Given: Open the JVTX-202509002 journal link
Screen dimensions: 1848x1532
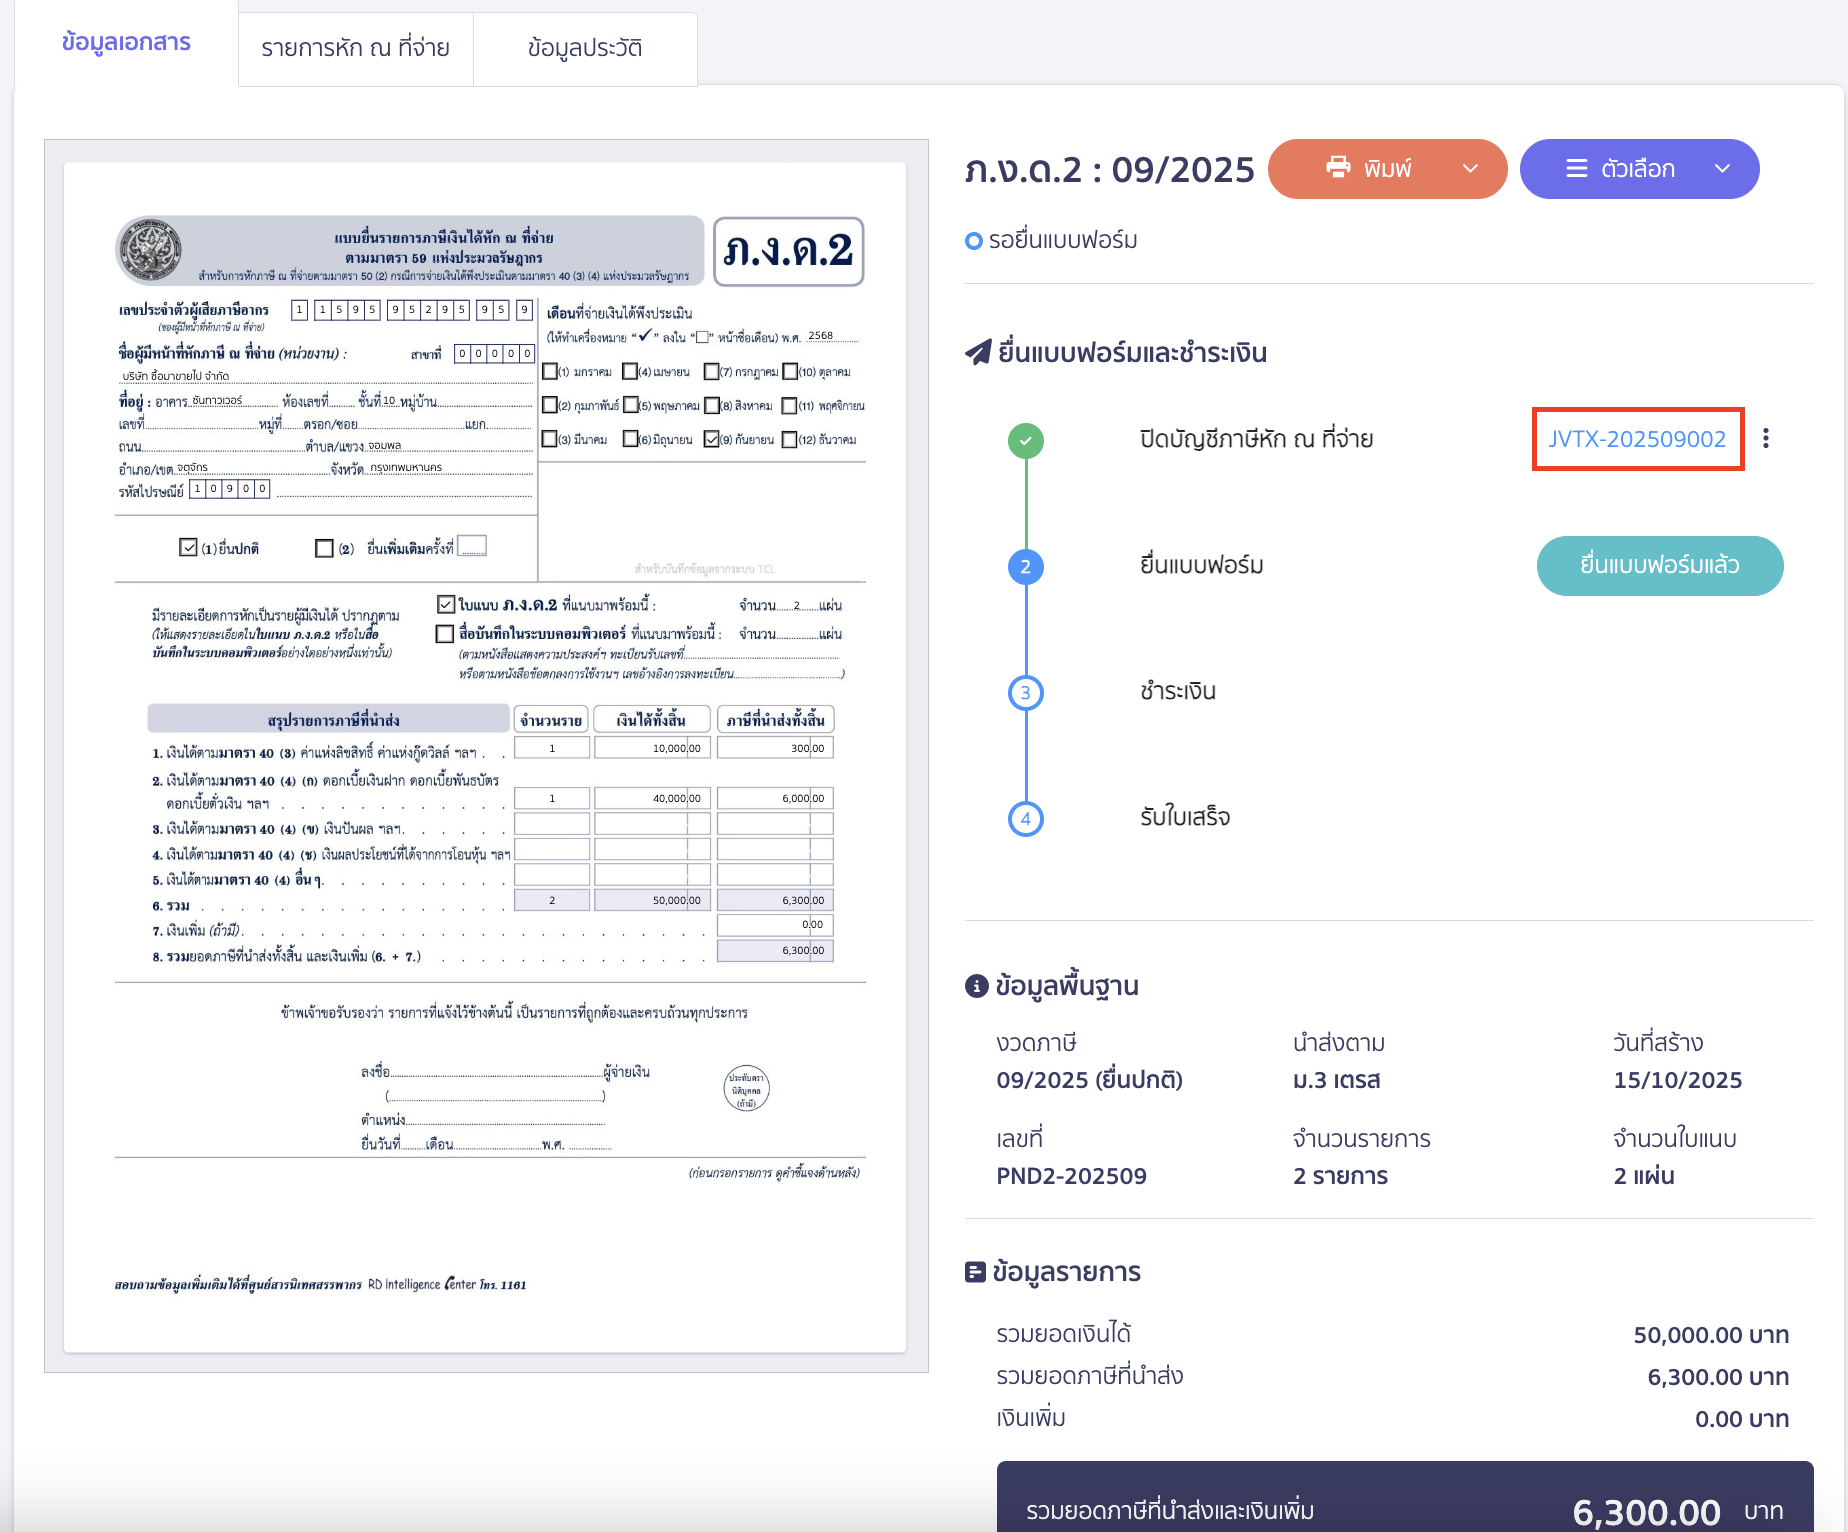Looking at the screenshot, I should pyautogui.click(x=1637, y=439).
